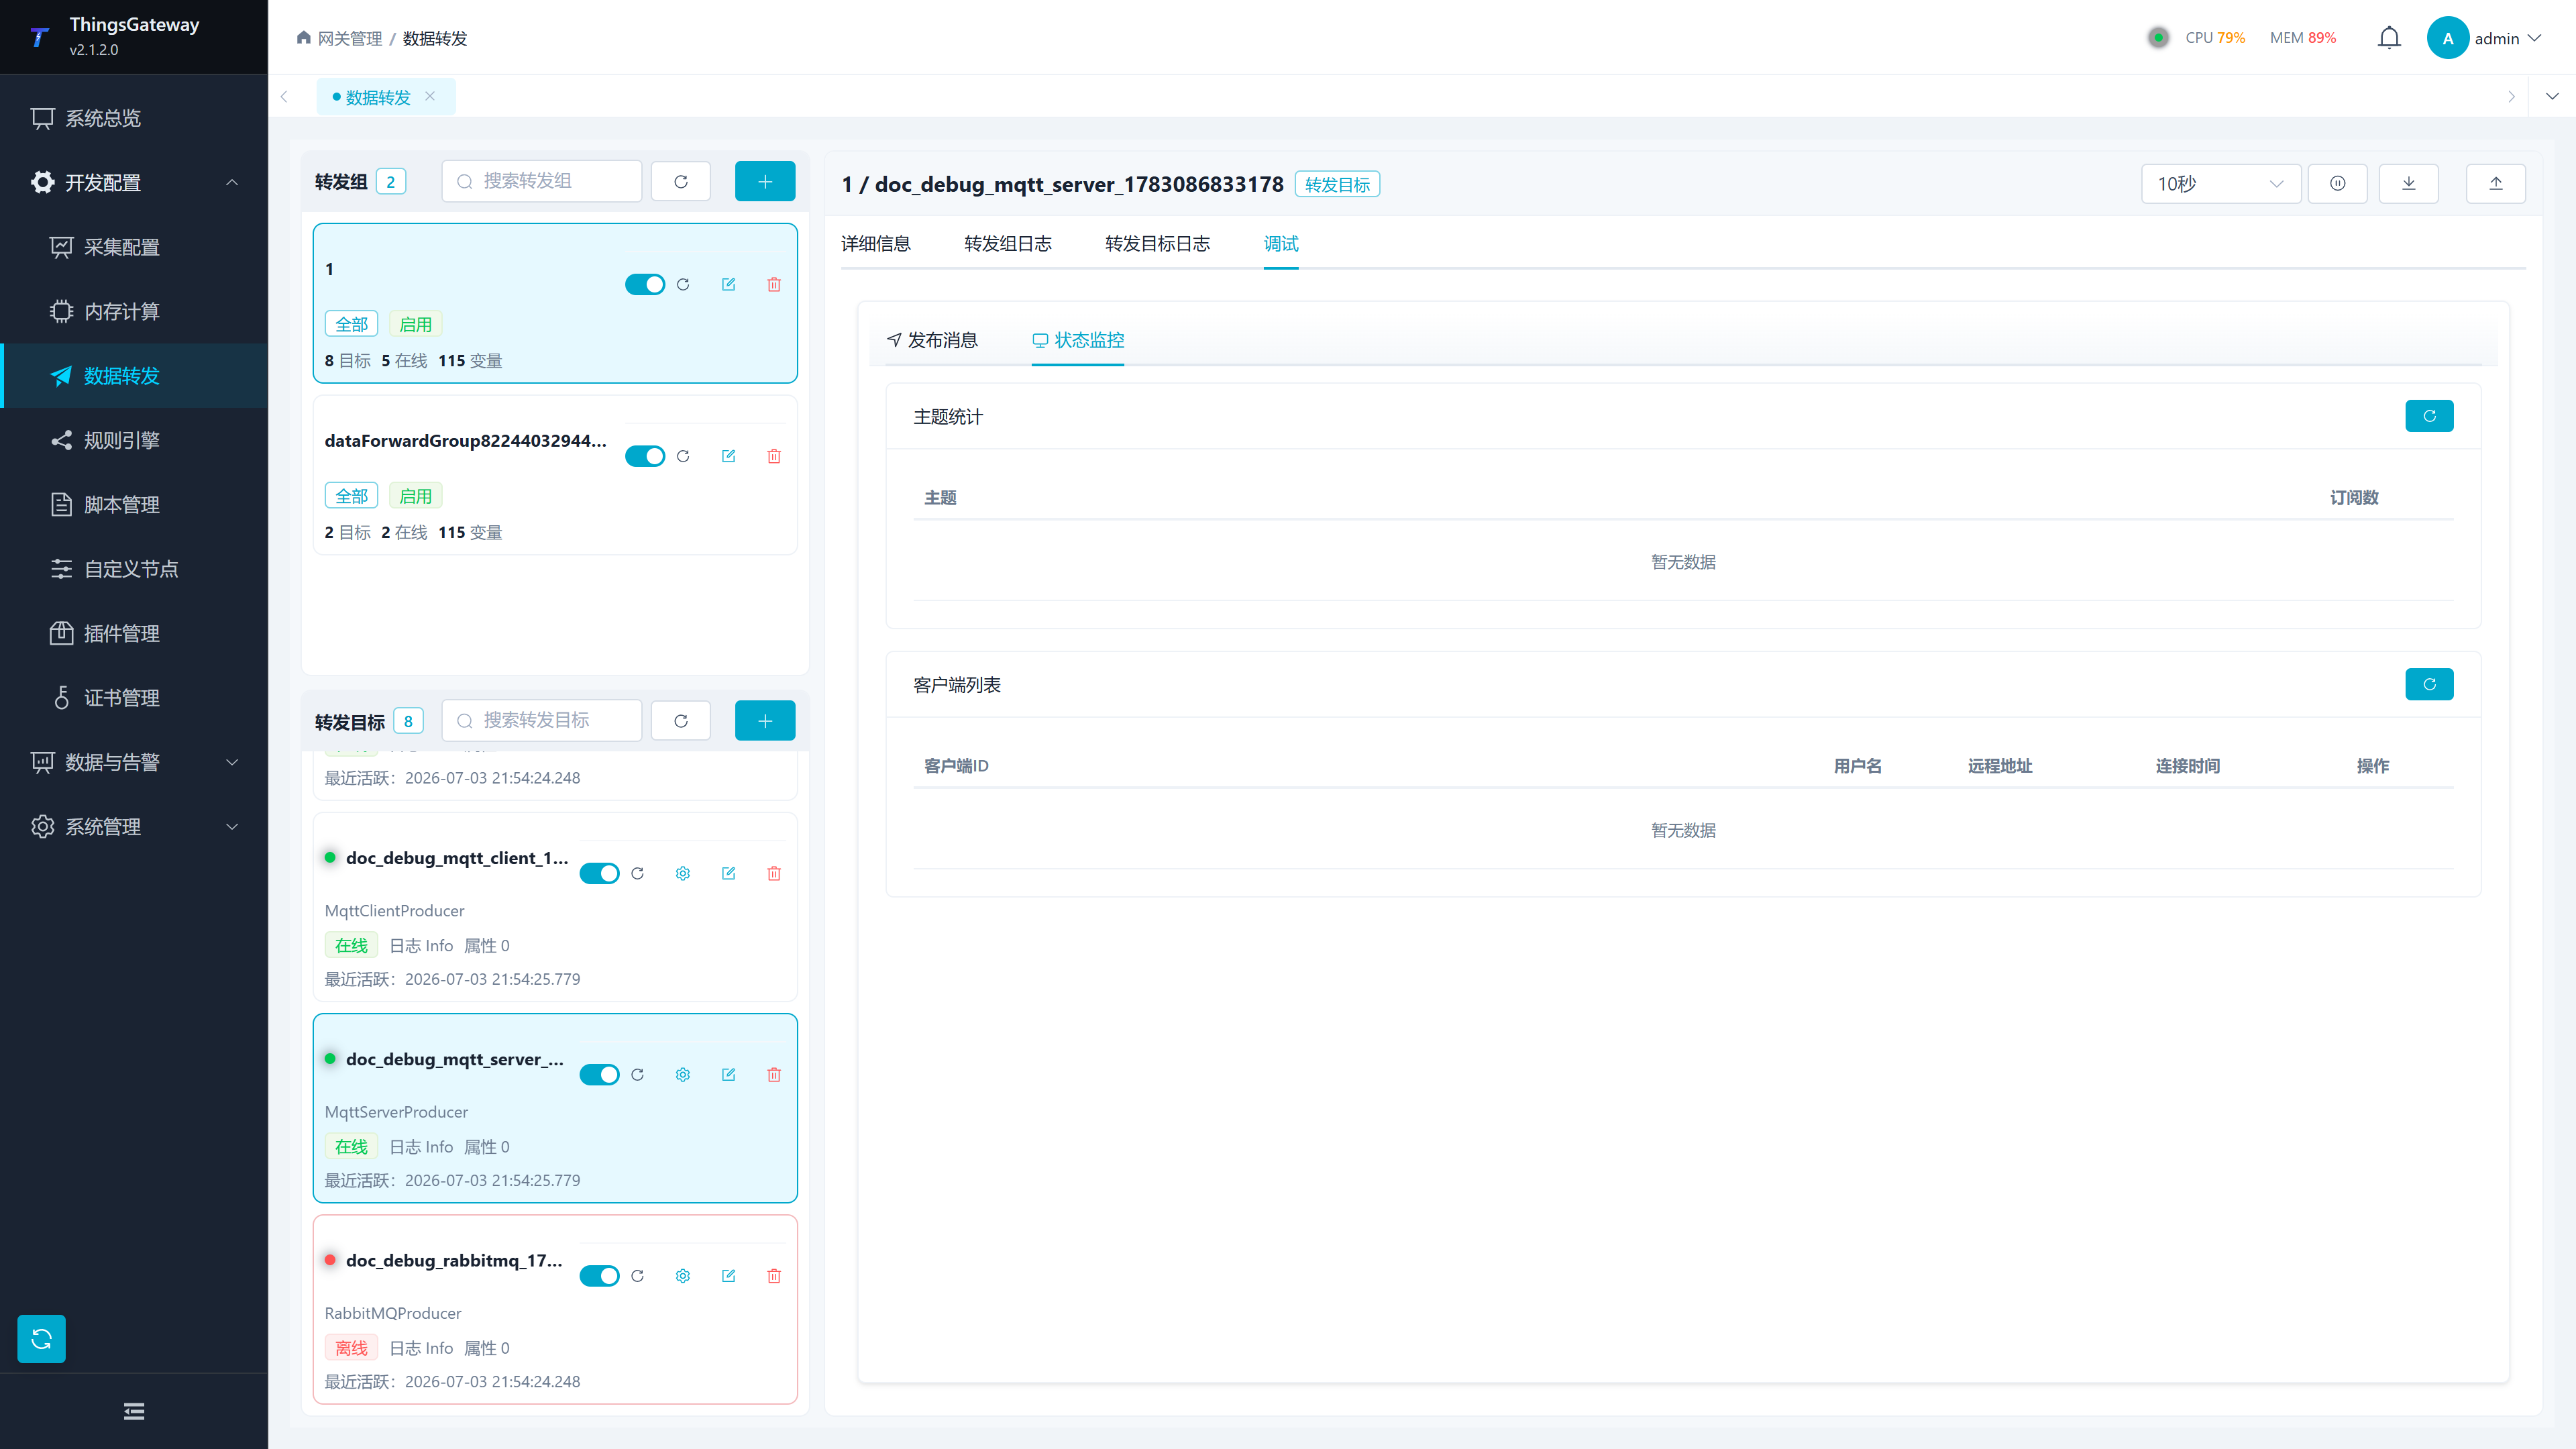Delete doc_debug_mqtt_client target
2576x1449 pixels.
[774, 873]
